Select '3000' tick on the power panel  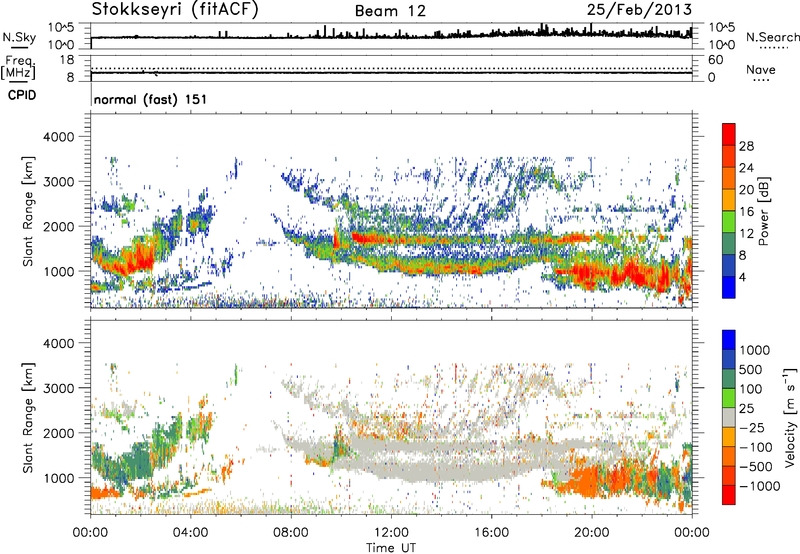point(58,182)
